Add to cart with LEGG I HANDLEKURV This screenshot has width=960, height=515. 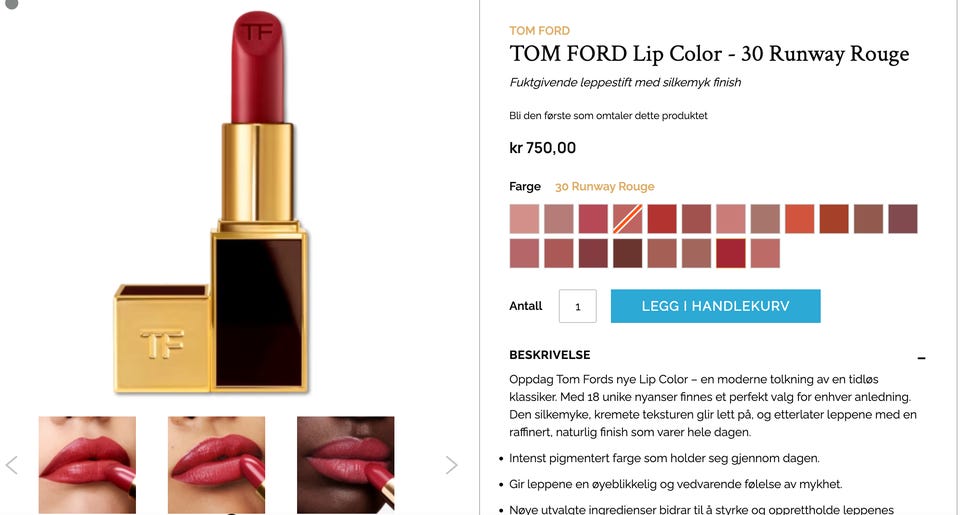click(715, 306)
